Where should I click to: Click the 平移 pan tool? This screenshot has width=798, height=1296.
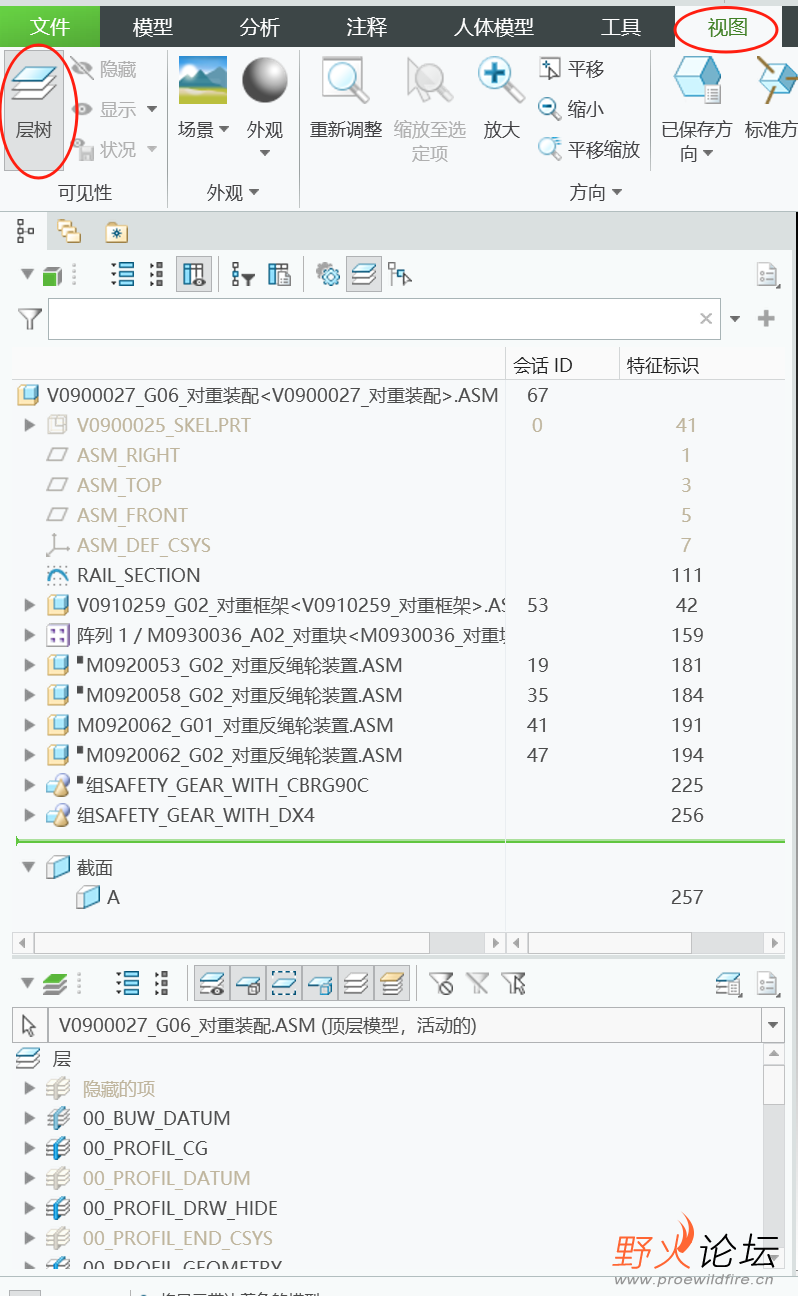[571, 69]
